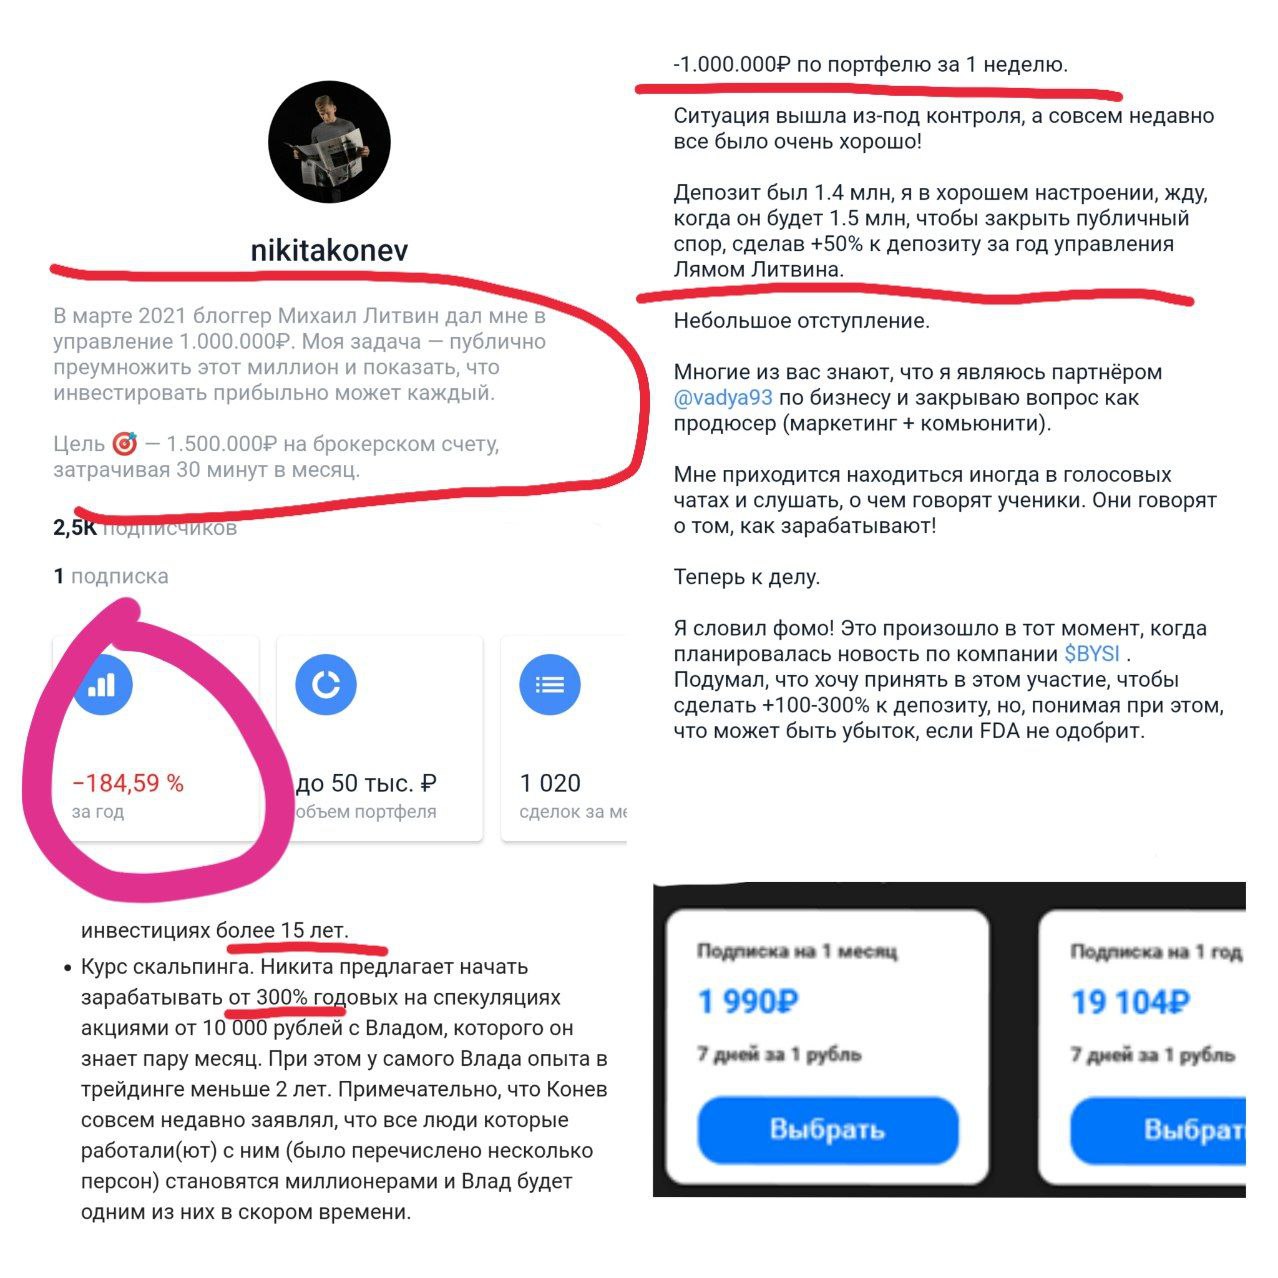Image resolution: width=1278 pixels, height=1278 pixels.
Task: Click the Подписка на 1 год title
Action: click(x=1156, y=951)
